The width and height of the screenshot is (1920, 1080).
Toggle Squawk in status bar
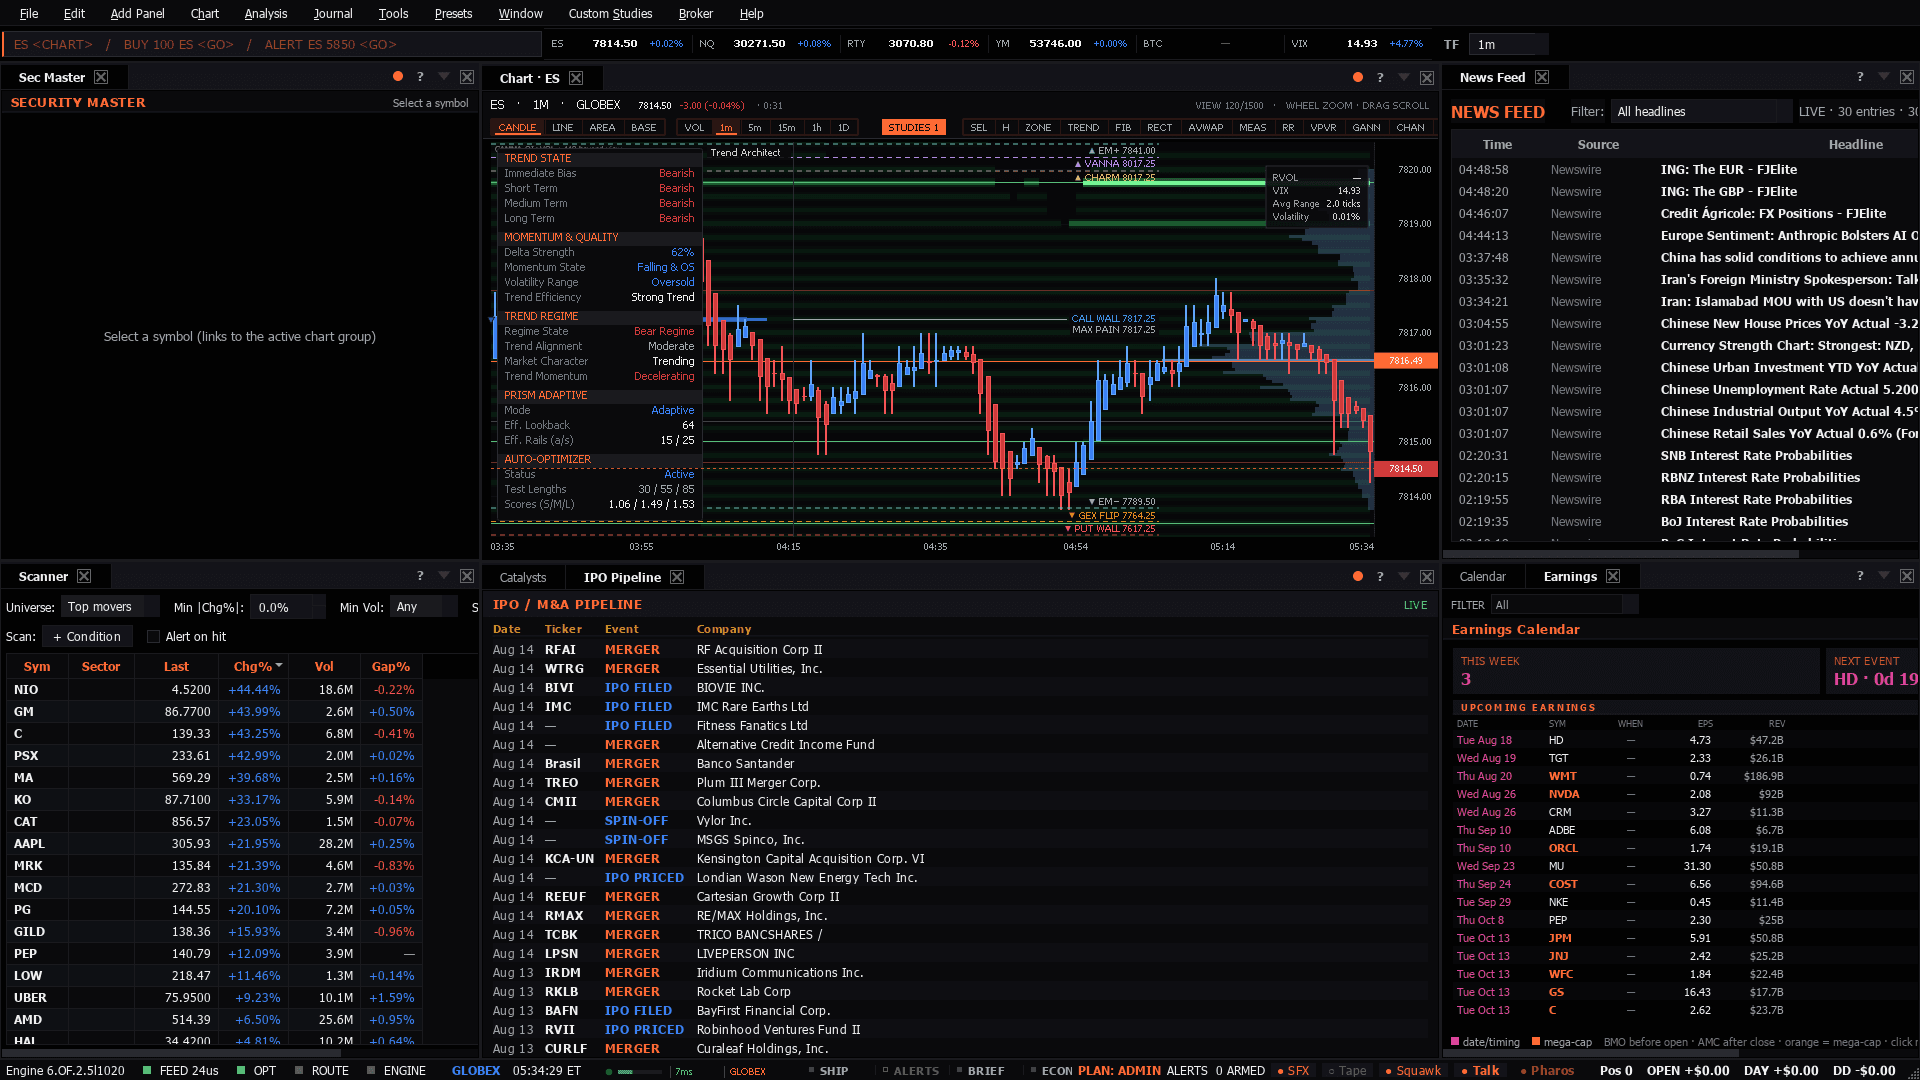coord(1413,1071)
